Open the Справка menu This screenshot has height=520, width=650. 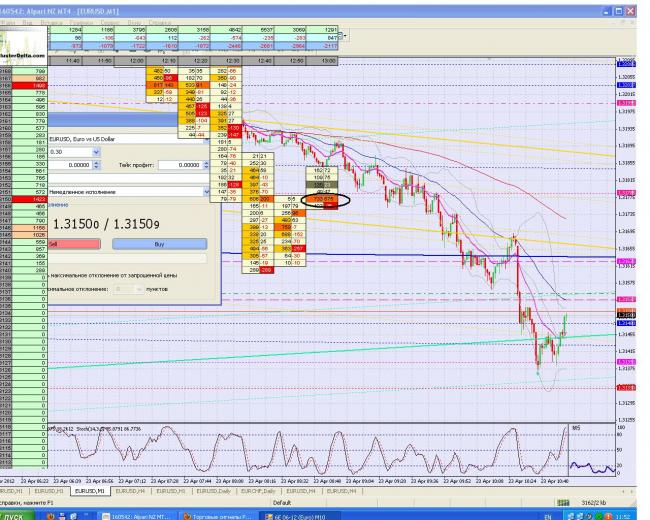coord(159,22)
